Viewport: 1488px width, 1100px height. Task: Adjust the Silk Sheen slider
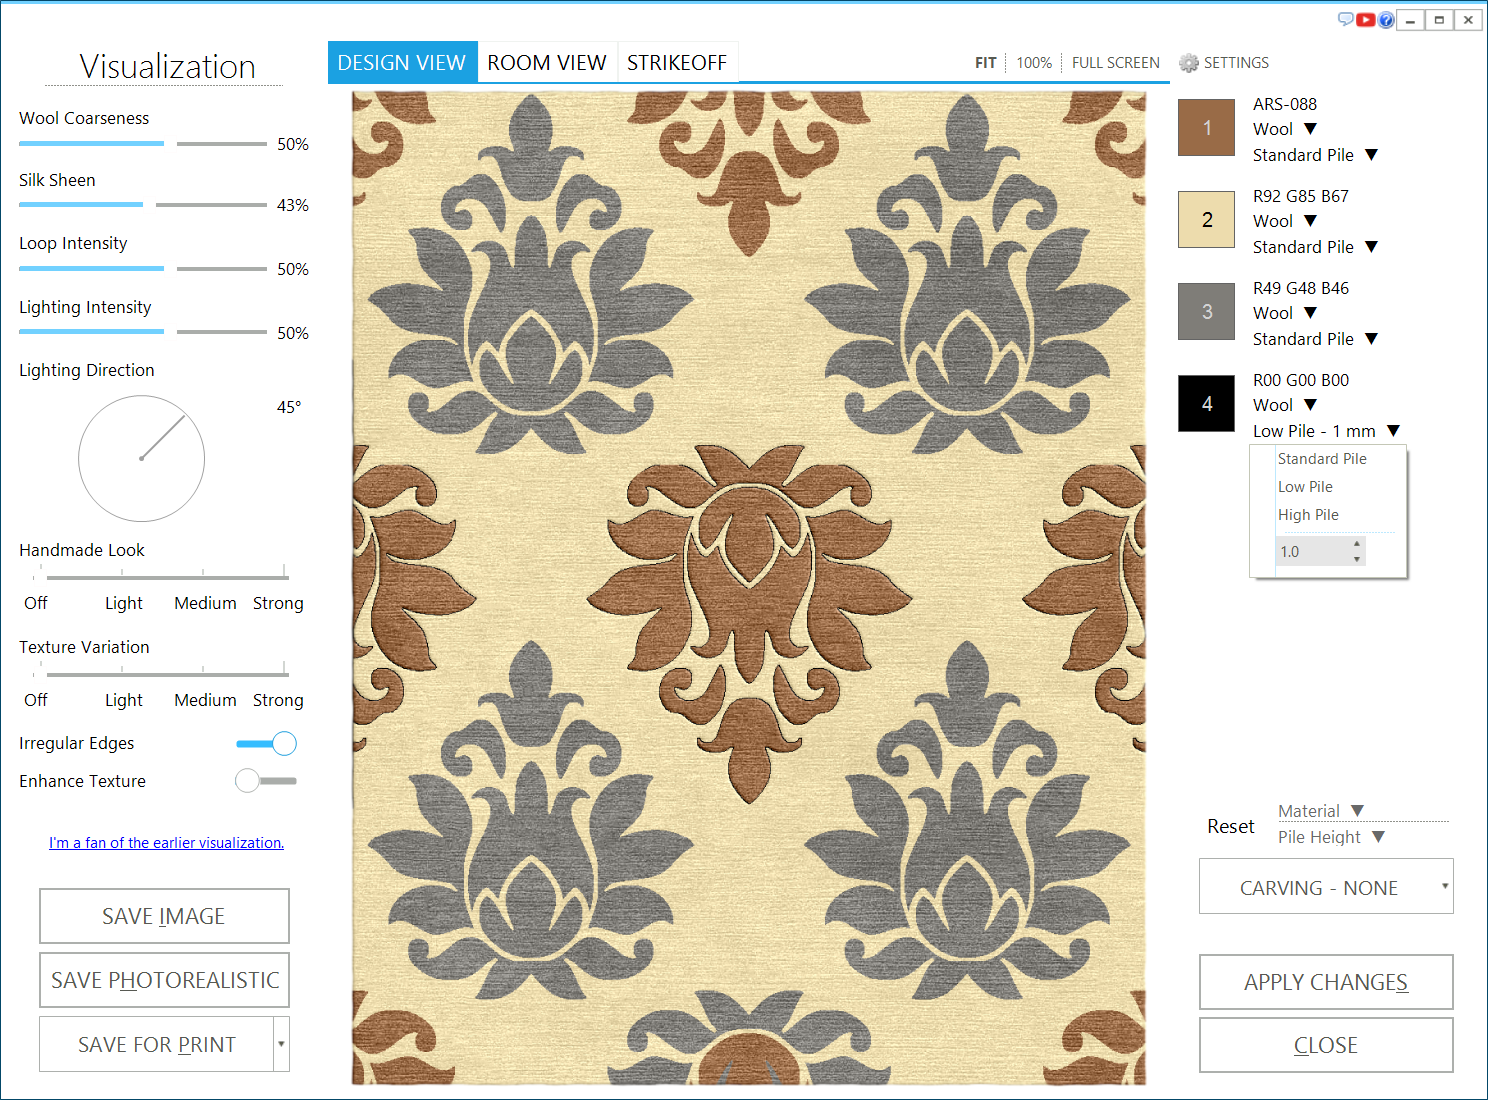[x=143, y=205]
